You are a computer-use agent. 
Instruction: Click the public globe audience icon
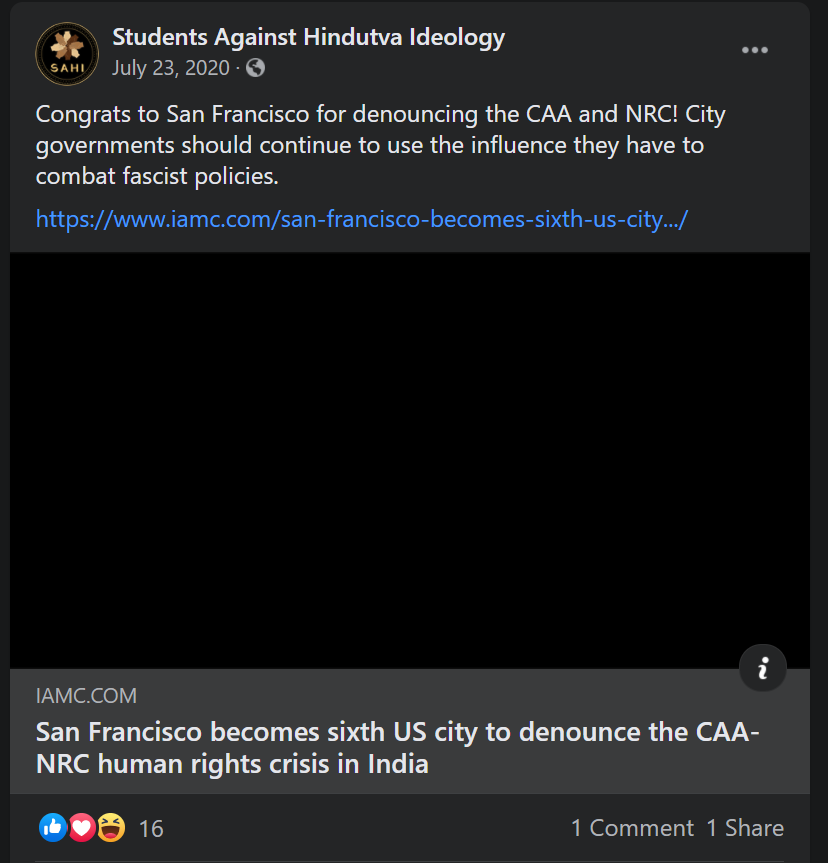[255, 68]
